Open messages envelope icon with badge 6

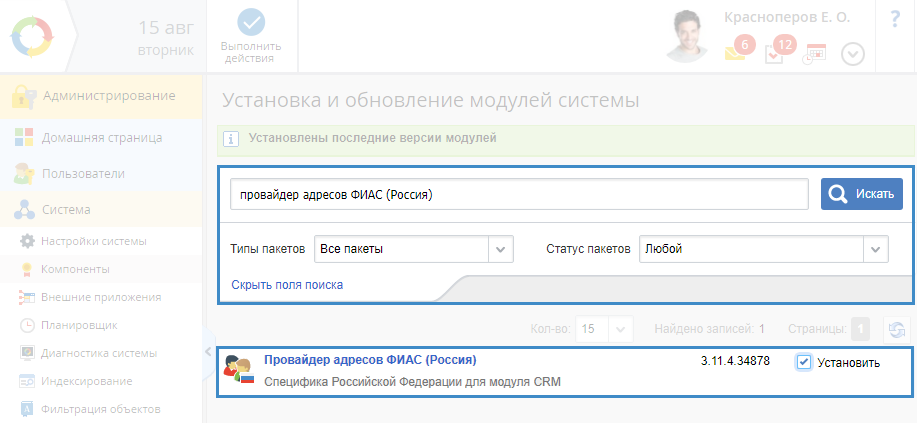click(x=737, y=53)
